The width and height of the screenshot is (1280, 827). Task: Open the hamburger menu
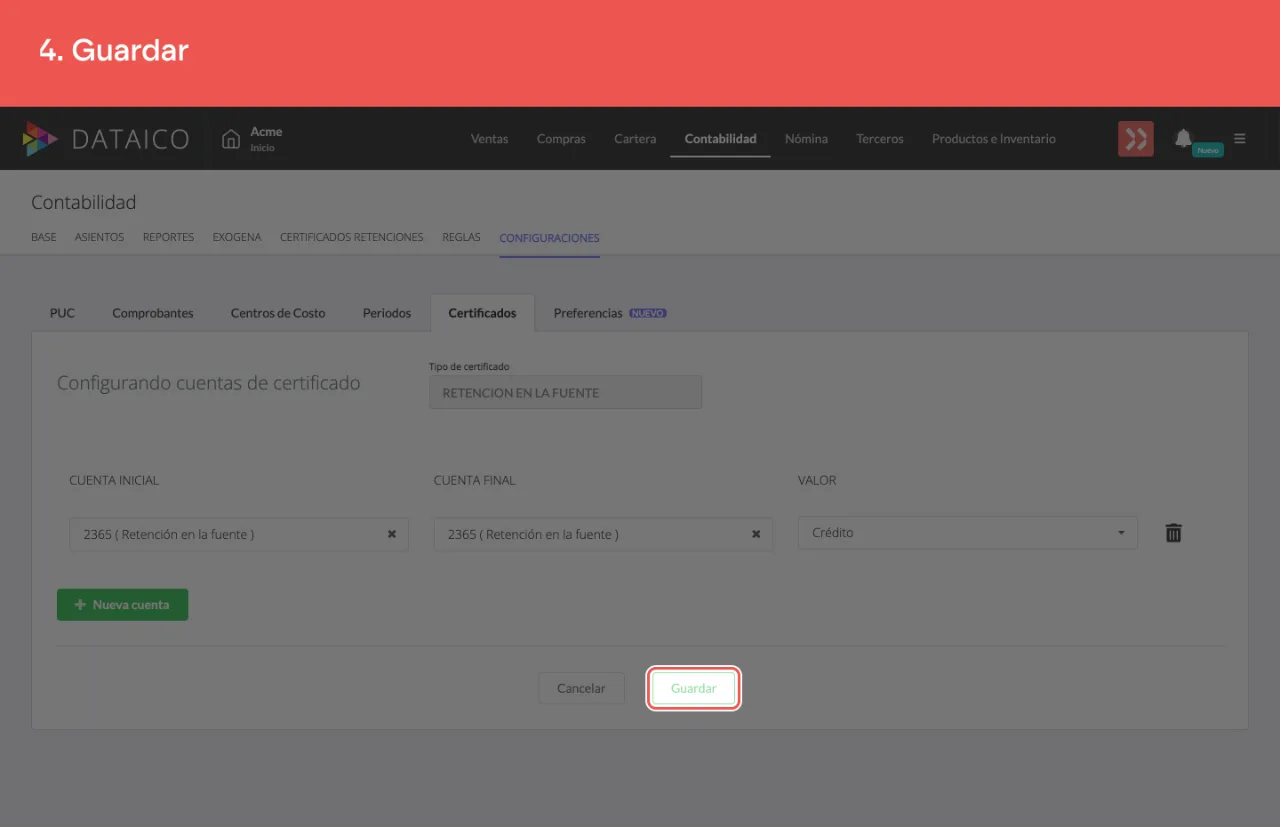click(1240, 139)
